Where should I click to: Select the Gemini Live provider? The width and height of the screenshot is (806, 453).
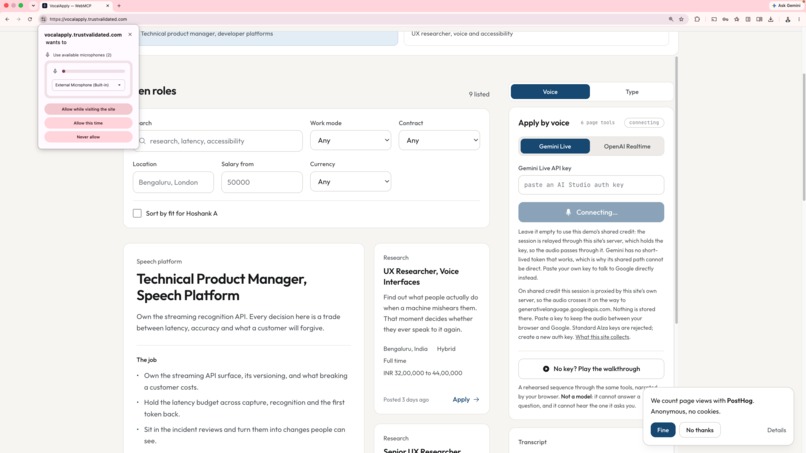point(555,146)
